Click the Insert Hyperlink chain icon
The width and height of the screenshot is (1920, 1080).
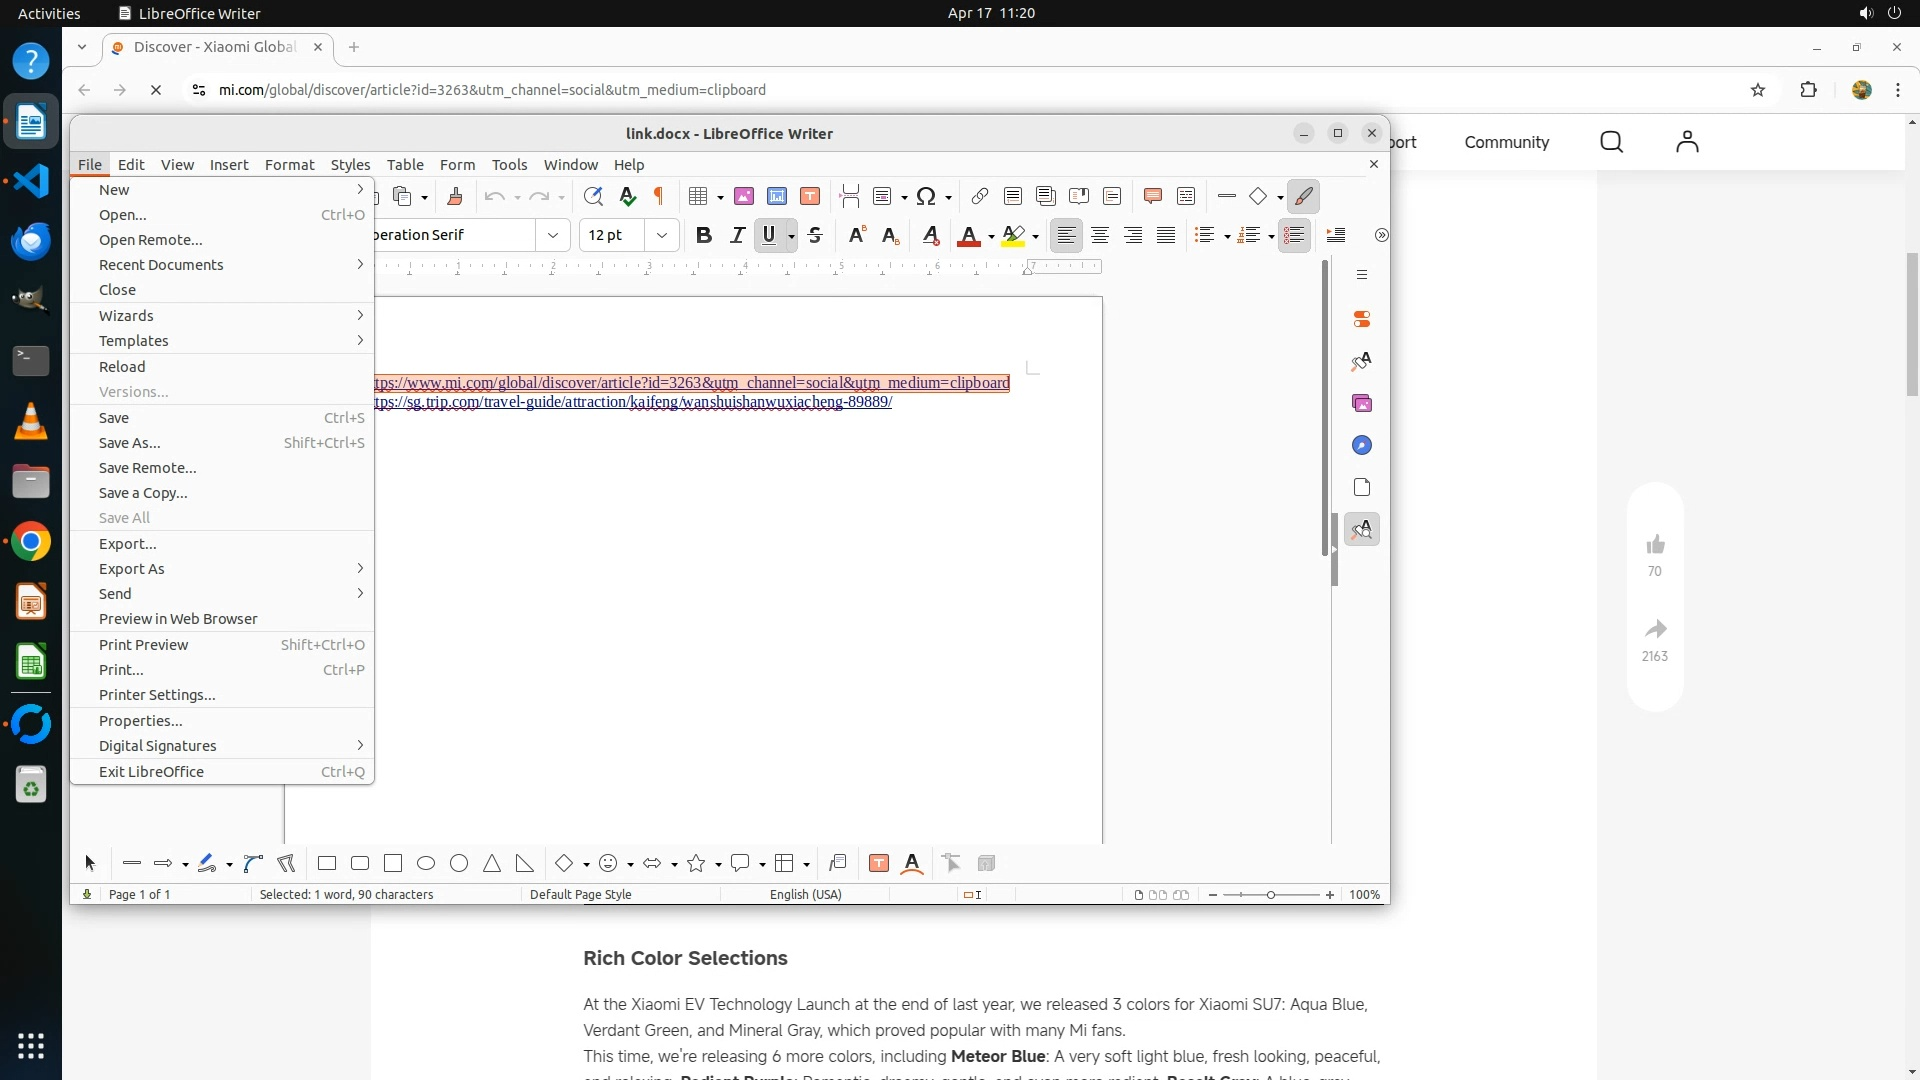(x=980, y=196)
